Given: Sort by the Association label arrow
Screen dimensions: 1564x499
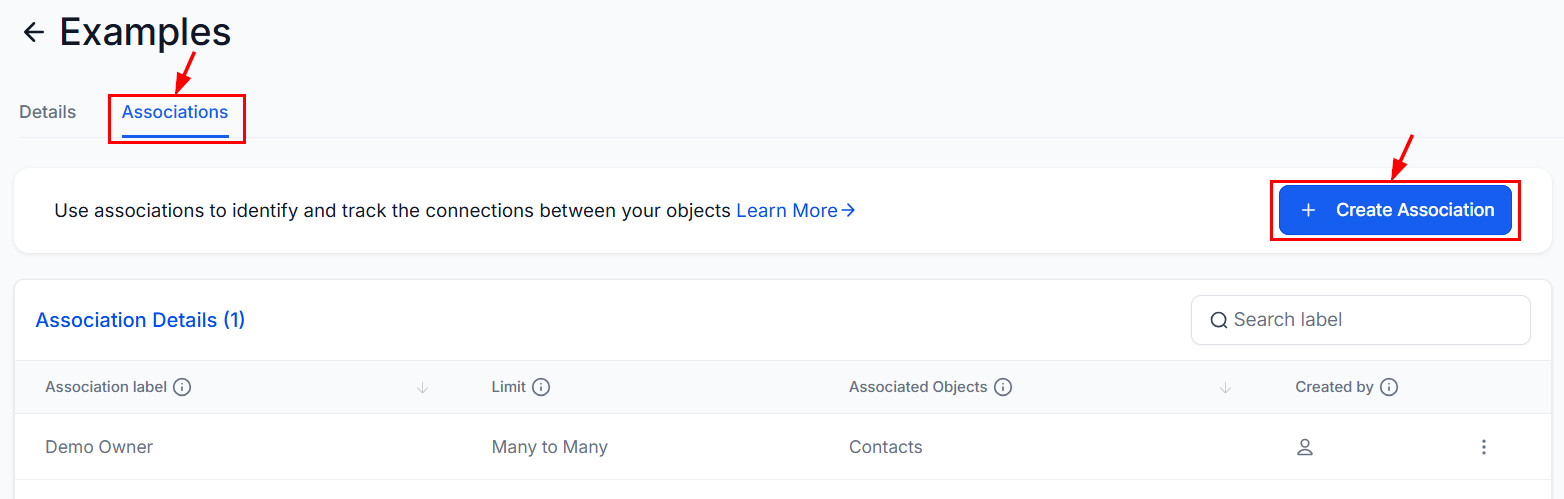Looking at the screenshot, I should coord(422,387).
